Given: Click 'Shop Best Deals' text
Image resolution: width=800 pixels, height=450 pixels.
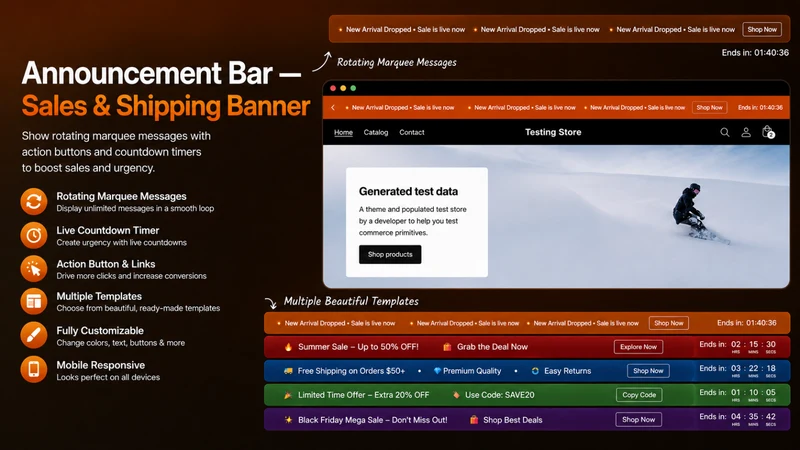Looking at the screenshot, I should 513,420.
